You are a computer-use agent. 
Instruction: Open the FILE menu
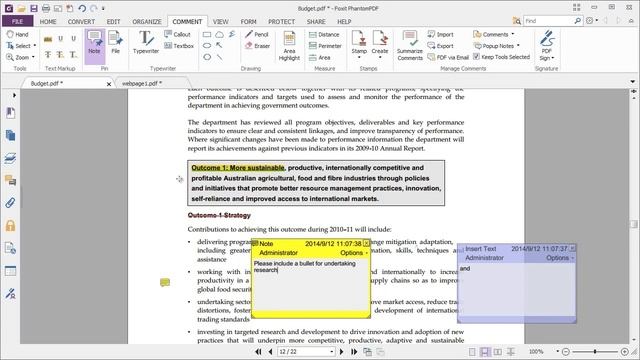(18, 21)
